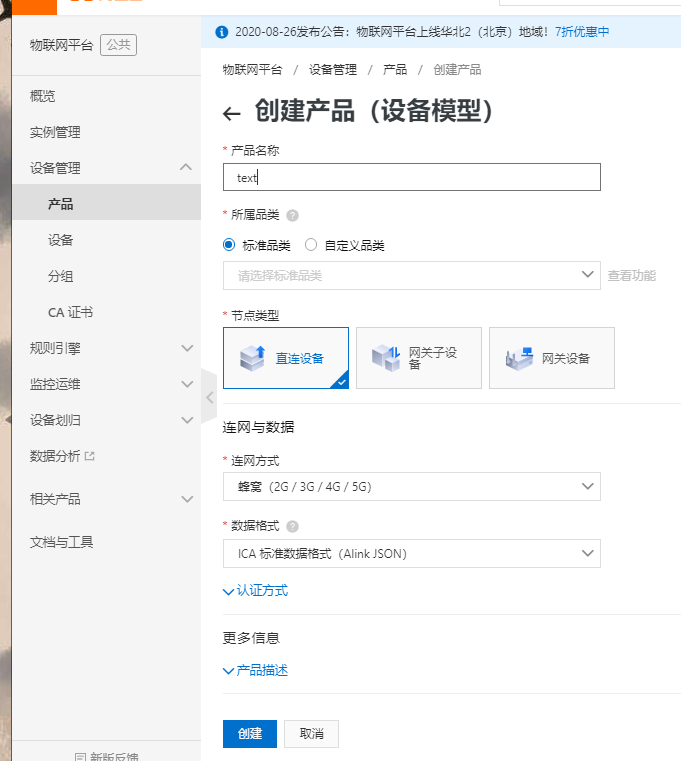
Task: Select the 自定义品类 radio button
Action: pyautogui.click(x=311, y=245)
